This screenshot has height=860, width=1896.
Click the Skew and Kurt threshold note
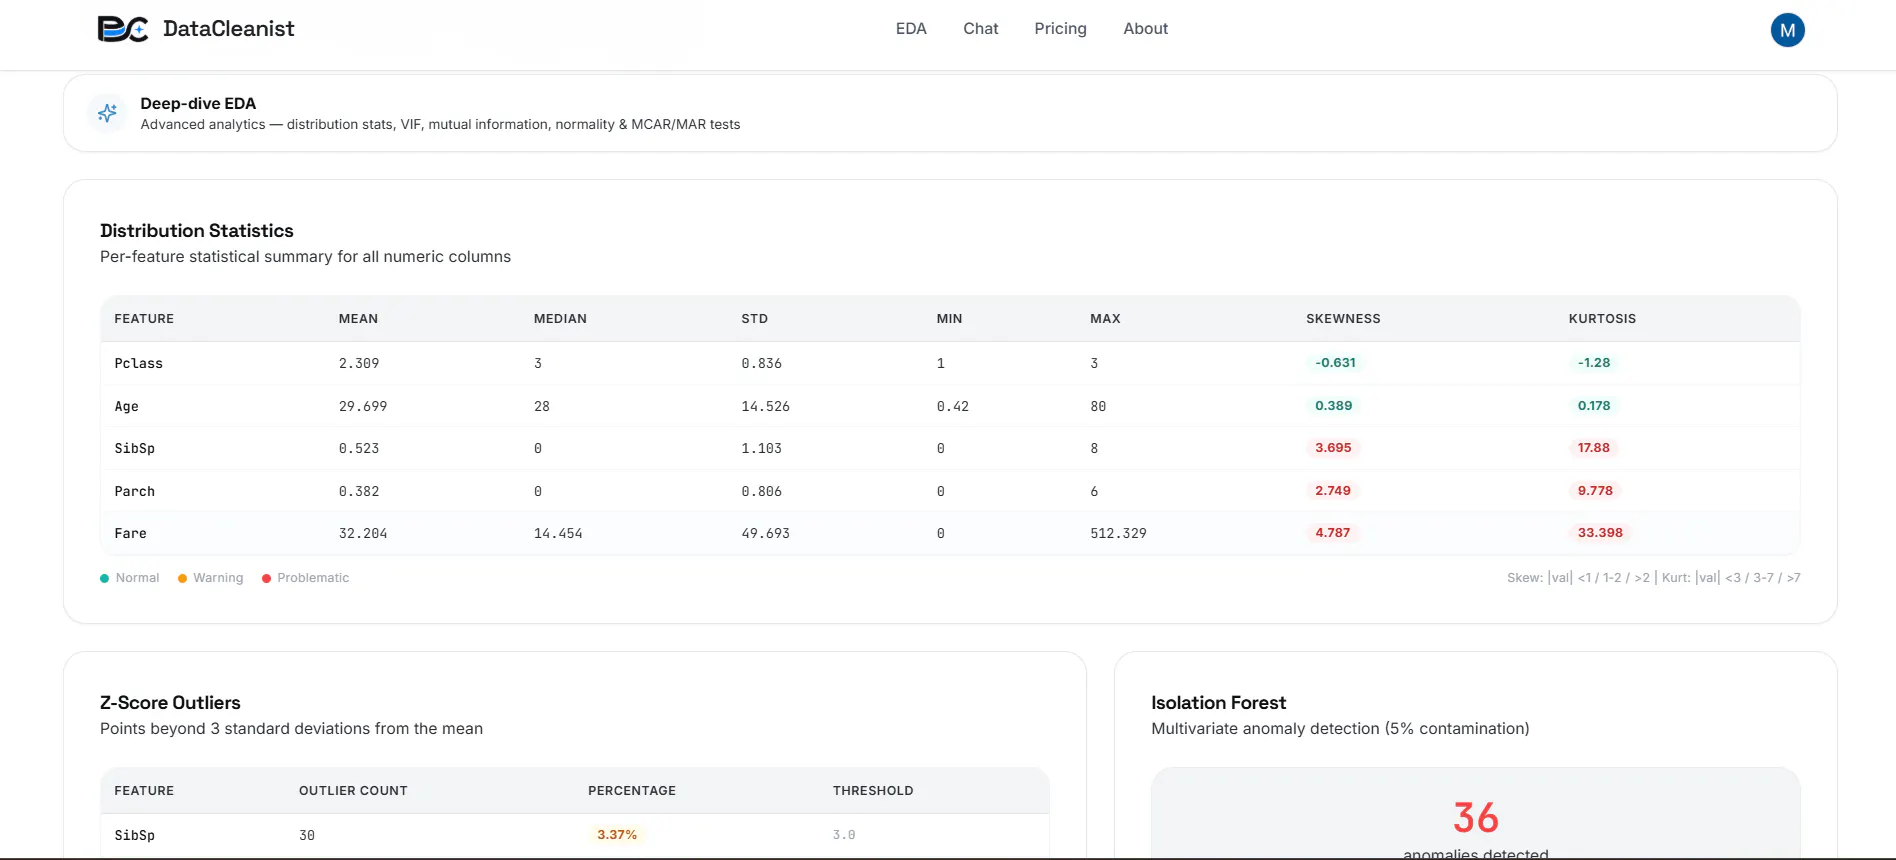[x=1654, y=578]
